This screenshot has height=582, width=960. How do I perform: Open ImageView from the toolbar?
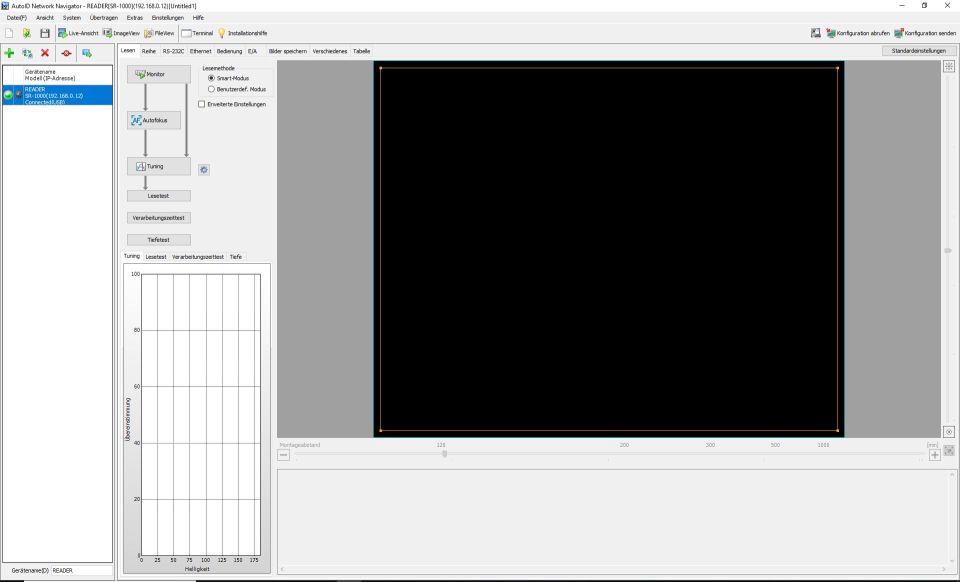[x=121, y=33]
